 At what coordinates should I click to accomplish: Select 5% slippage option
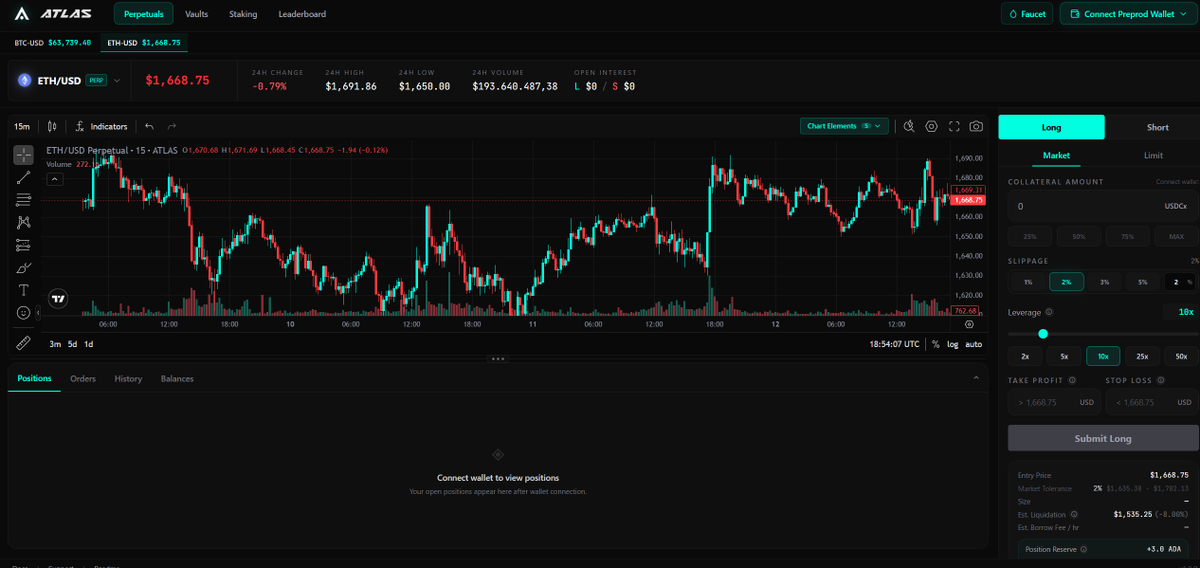click(x=1142, y=282)
